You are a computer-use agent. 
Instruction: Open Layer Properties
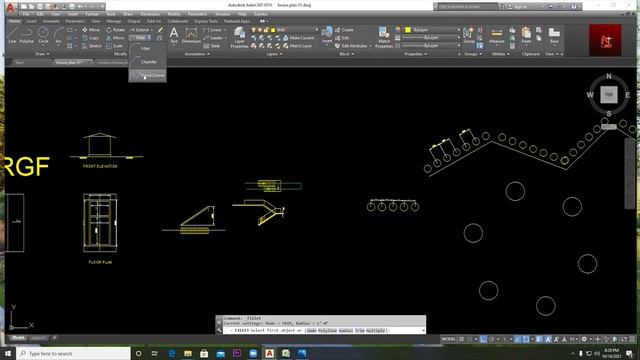tap(239, 38)
